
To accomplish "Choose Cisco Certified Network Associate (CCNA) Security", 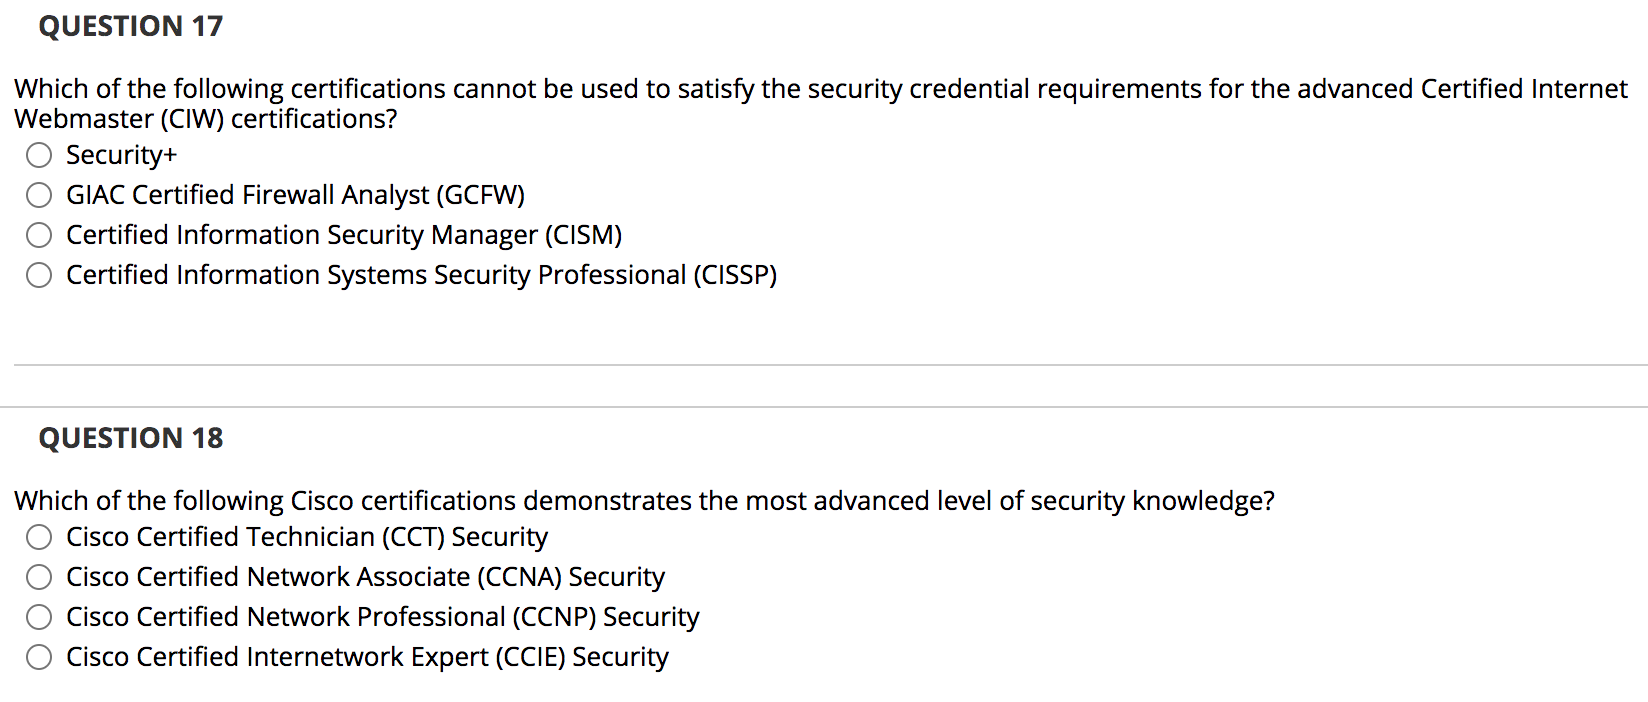I will (39, 577).
